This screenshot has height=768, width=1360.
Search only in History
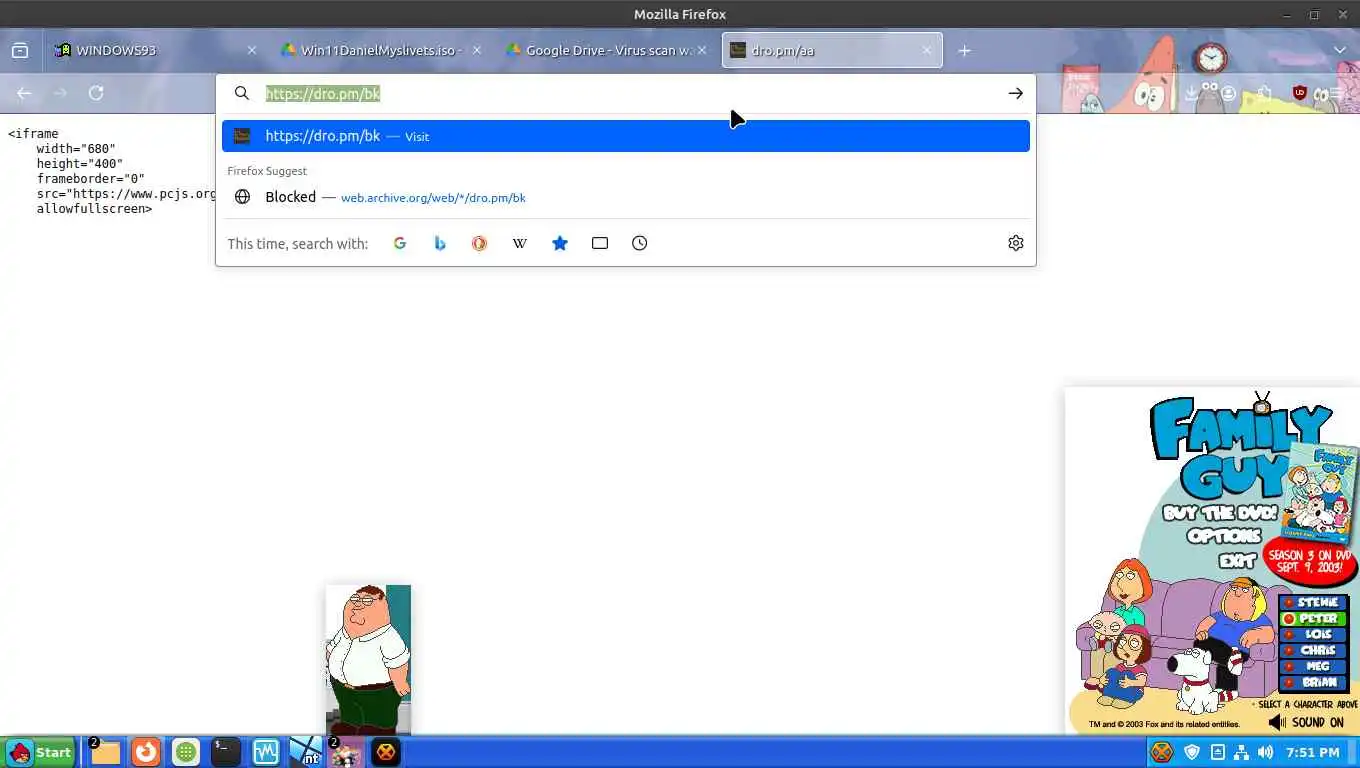pos(640,243)
